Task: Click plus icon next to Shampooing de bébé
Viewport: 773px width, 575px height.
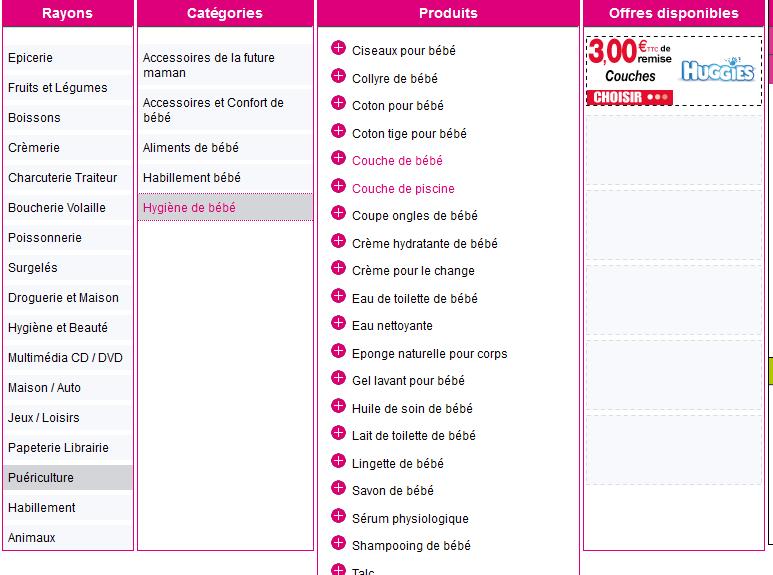Action: point(338,543)
